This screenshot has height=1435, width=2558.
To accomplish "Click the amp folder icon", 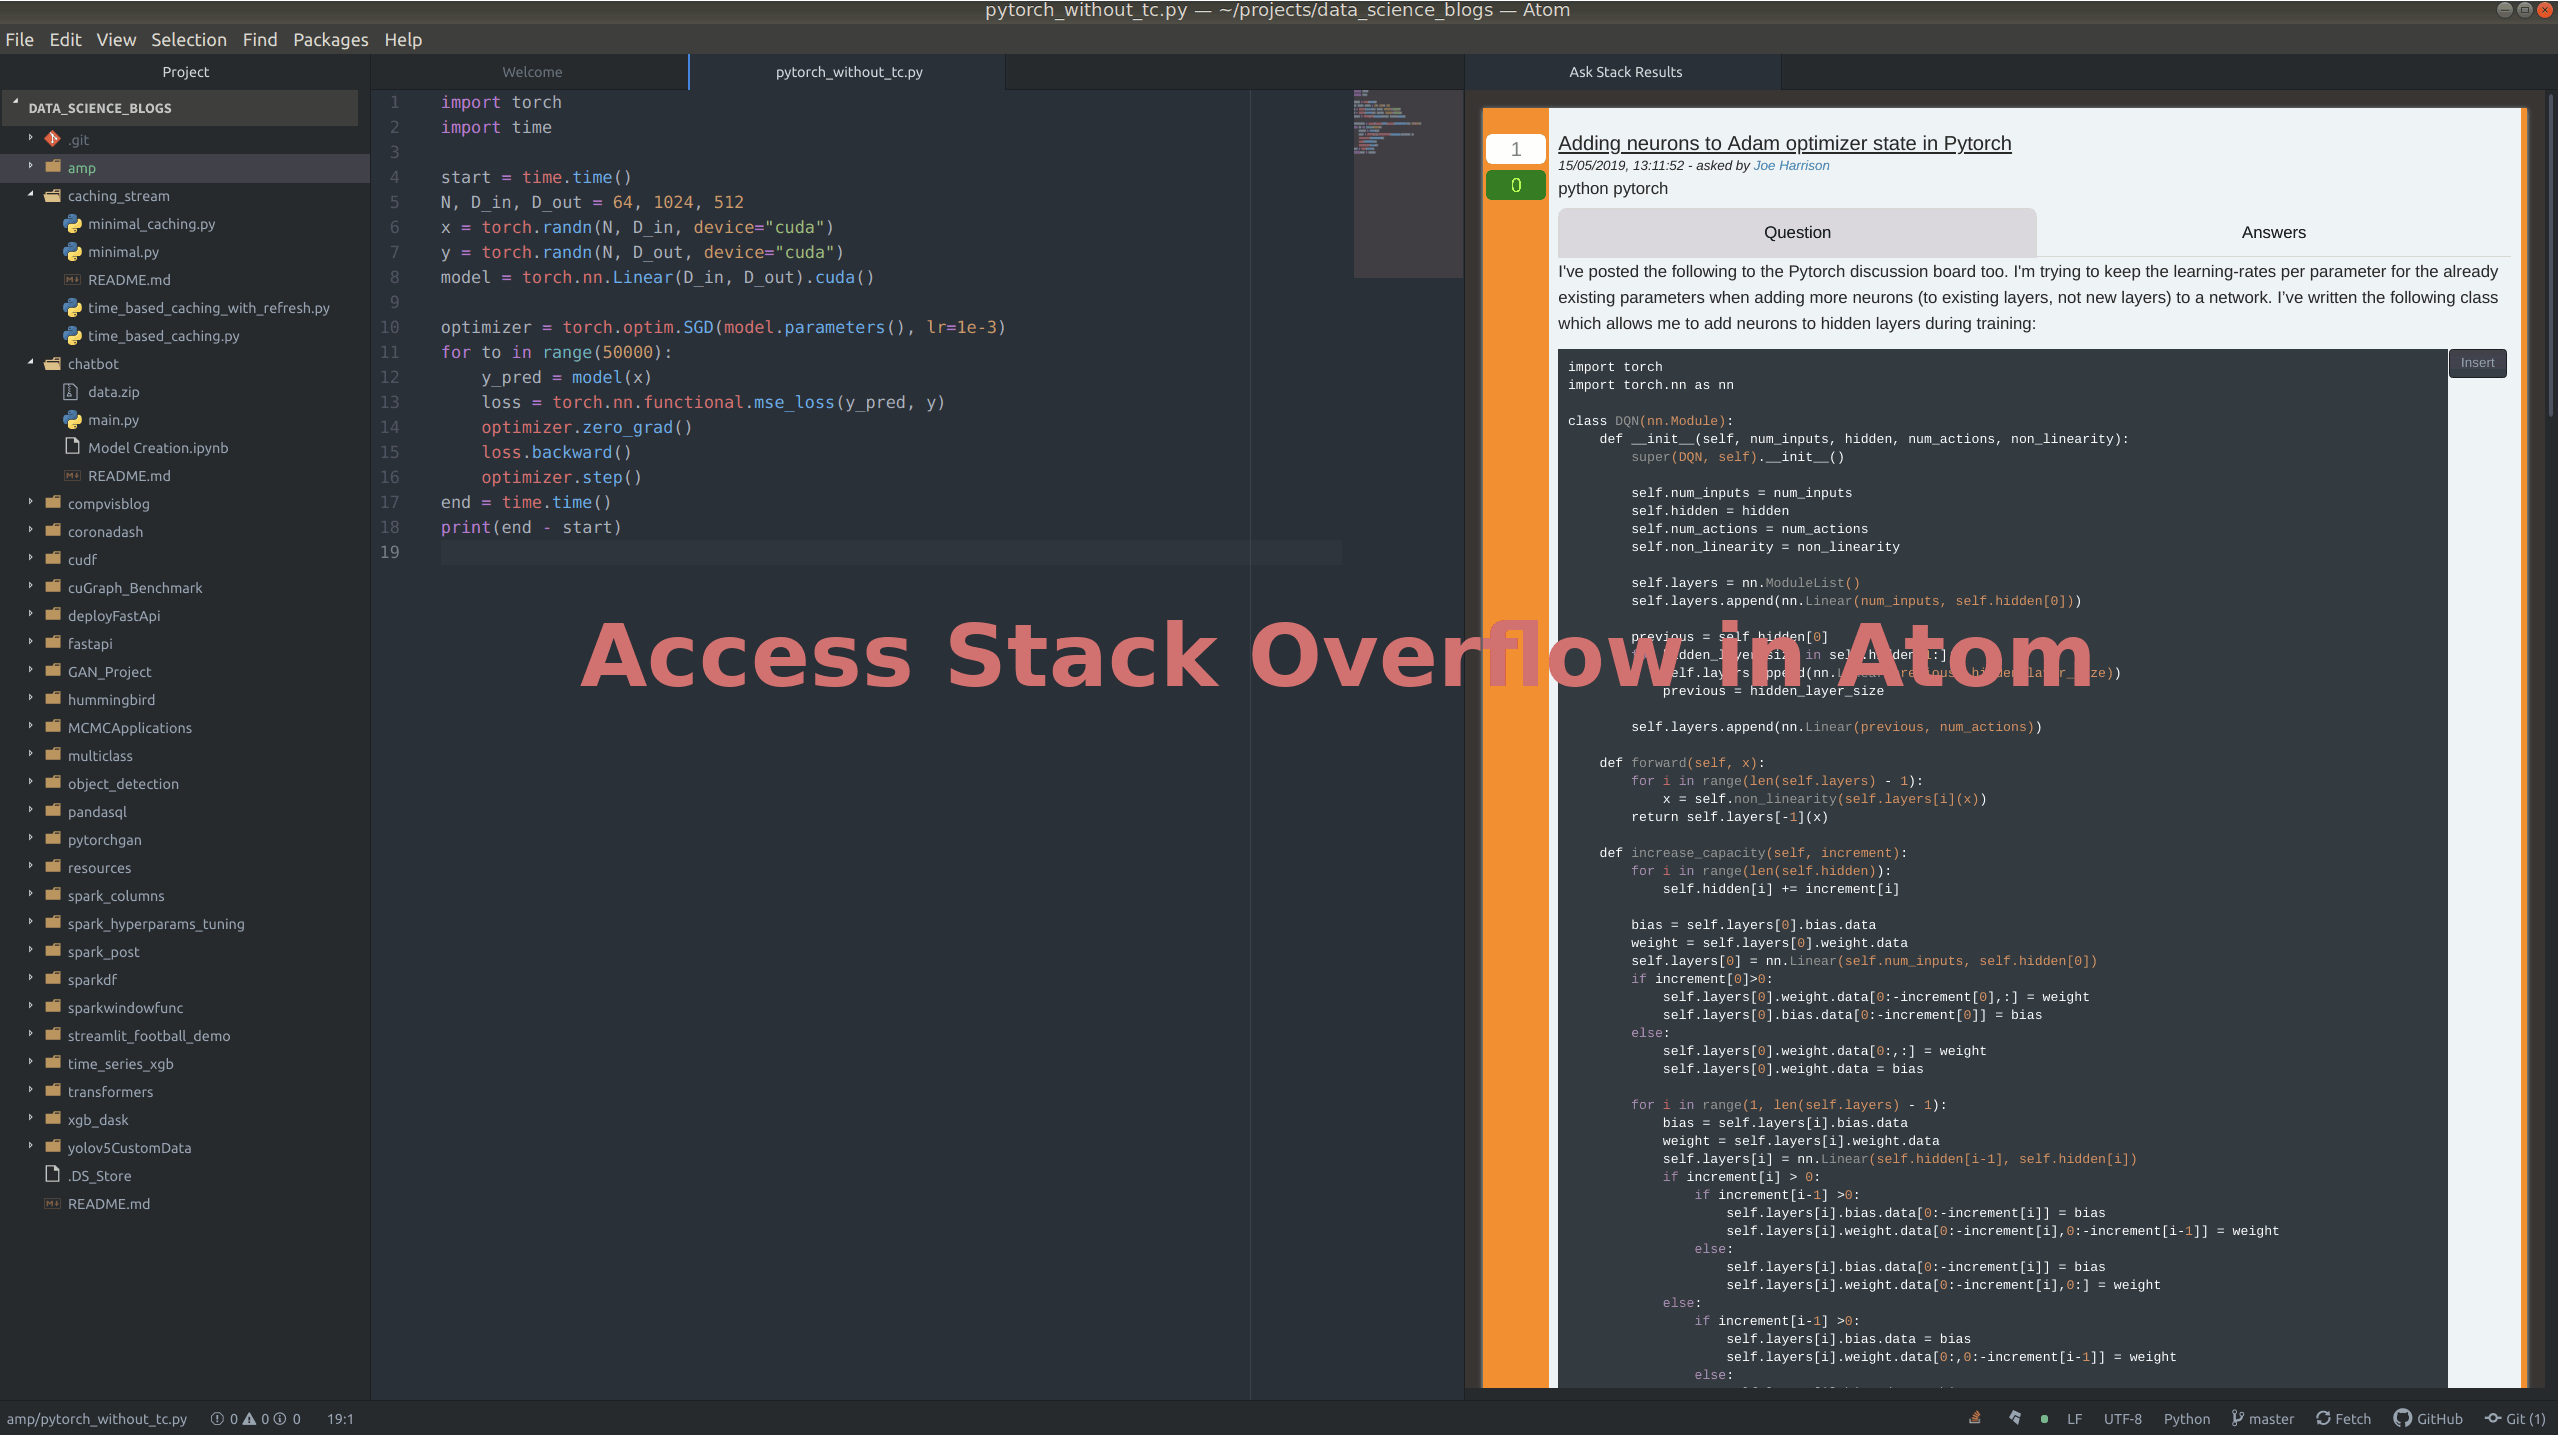I will pyautogui.click(x=53, y=167).
